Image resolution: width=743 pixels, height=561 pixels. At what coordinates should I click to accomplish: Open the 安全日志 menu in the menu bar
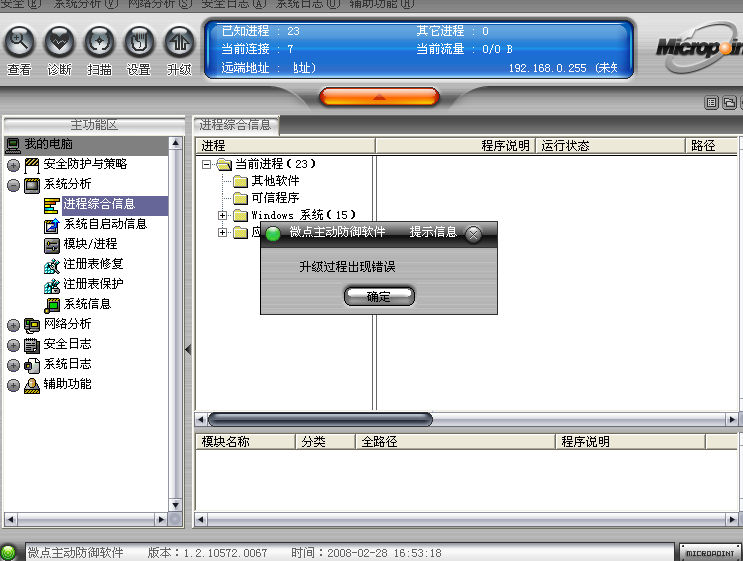234,4
